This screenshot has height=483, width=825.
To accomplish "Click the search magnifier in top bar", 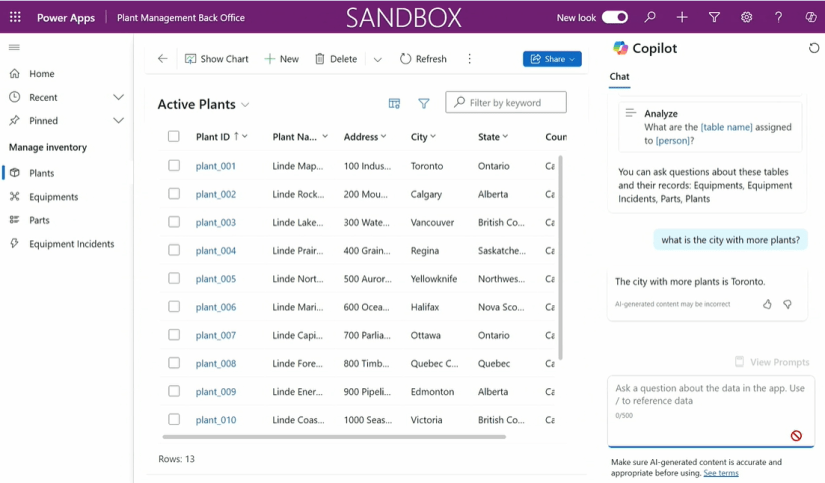I will pyautogui.click(x=650, y=17).
